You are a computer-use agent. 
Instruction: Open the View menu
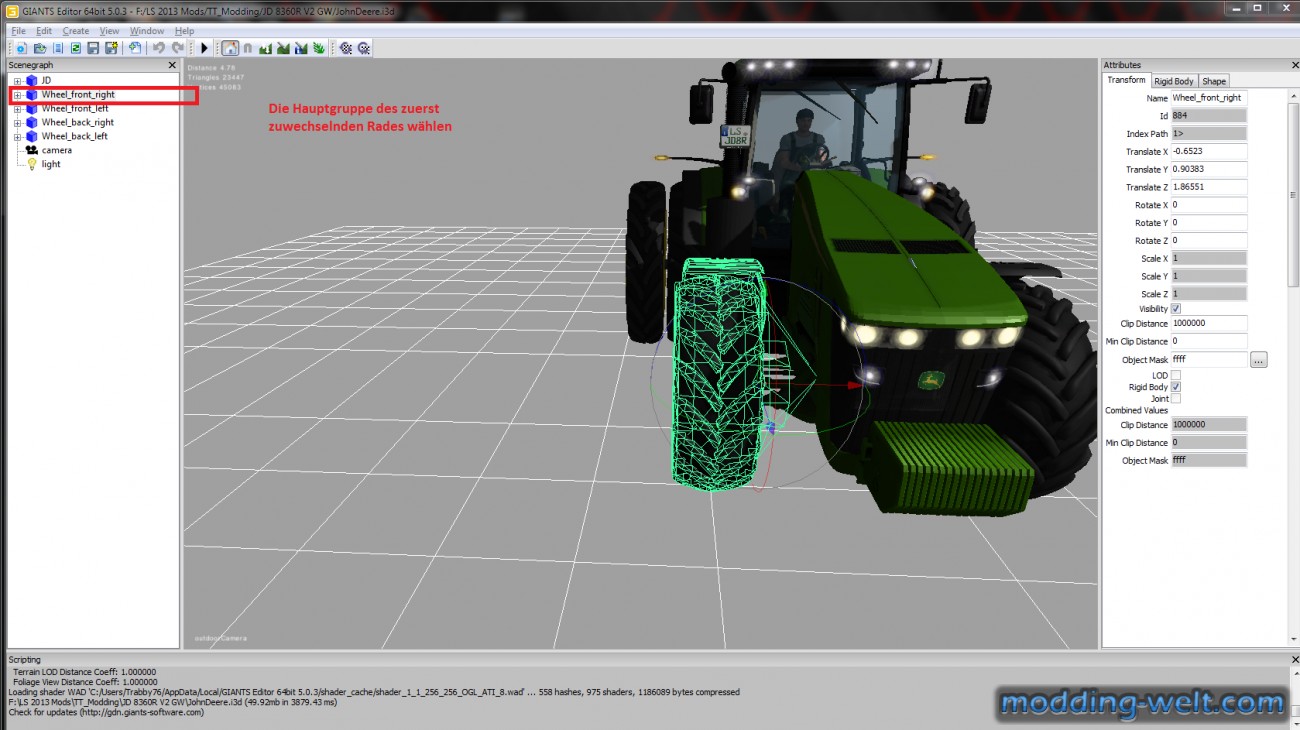tap(109, 31)
